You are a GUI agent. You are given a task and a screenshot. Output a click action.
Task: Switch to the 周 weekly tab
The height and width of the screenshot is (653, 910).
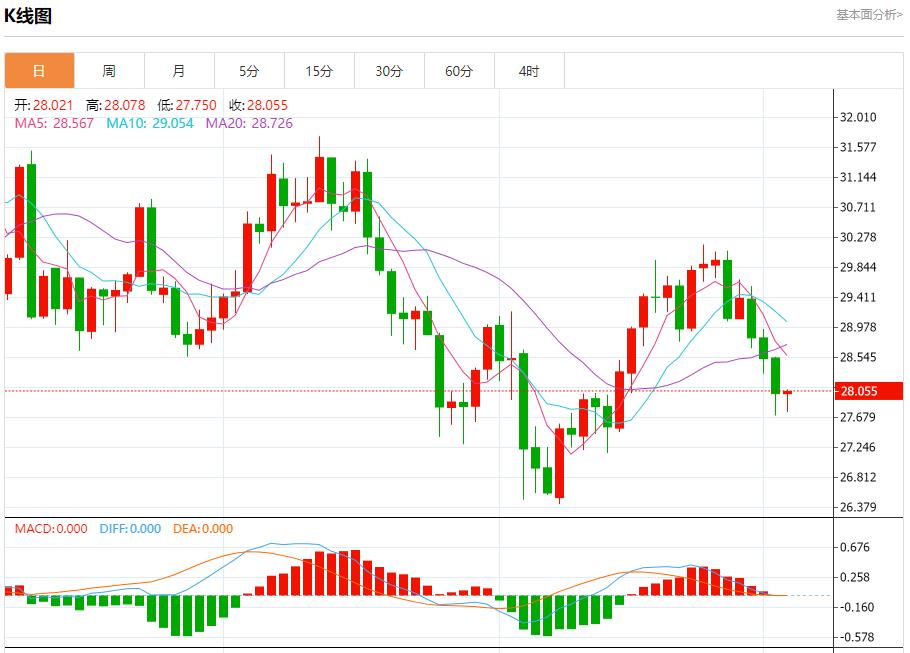tap(109, 71)
